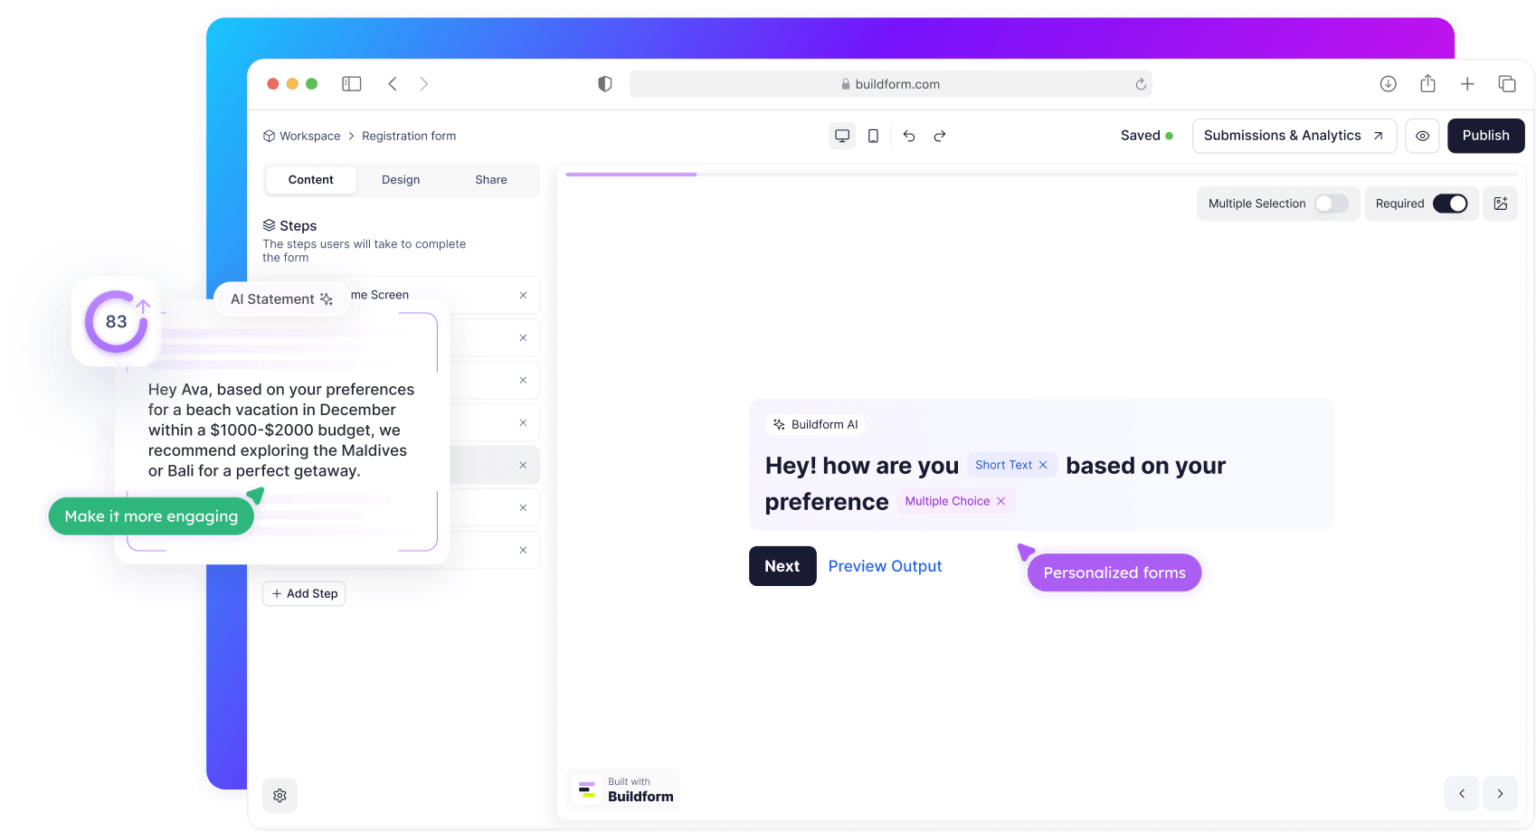Open form preview with the eye icon
The image size is (1536, 832).
coord(1422,135)
